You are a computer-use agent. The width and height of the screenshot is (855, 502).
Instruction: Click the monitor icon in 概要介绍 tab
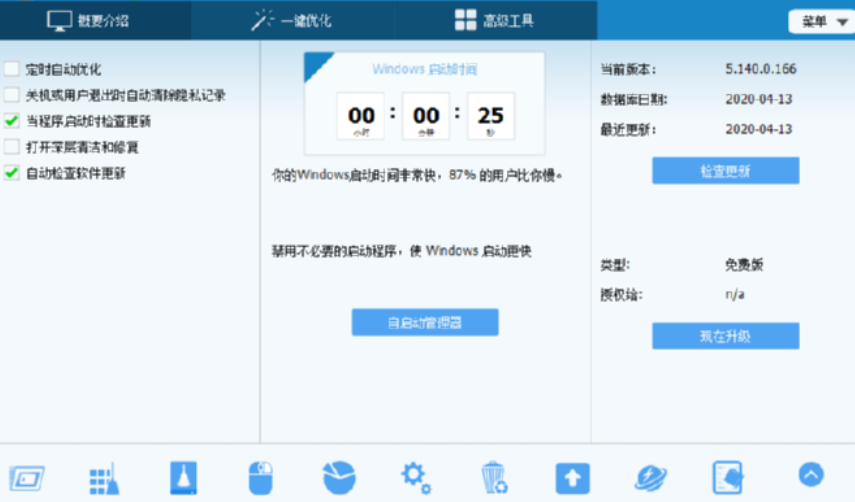[x=59, y=21]
